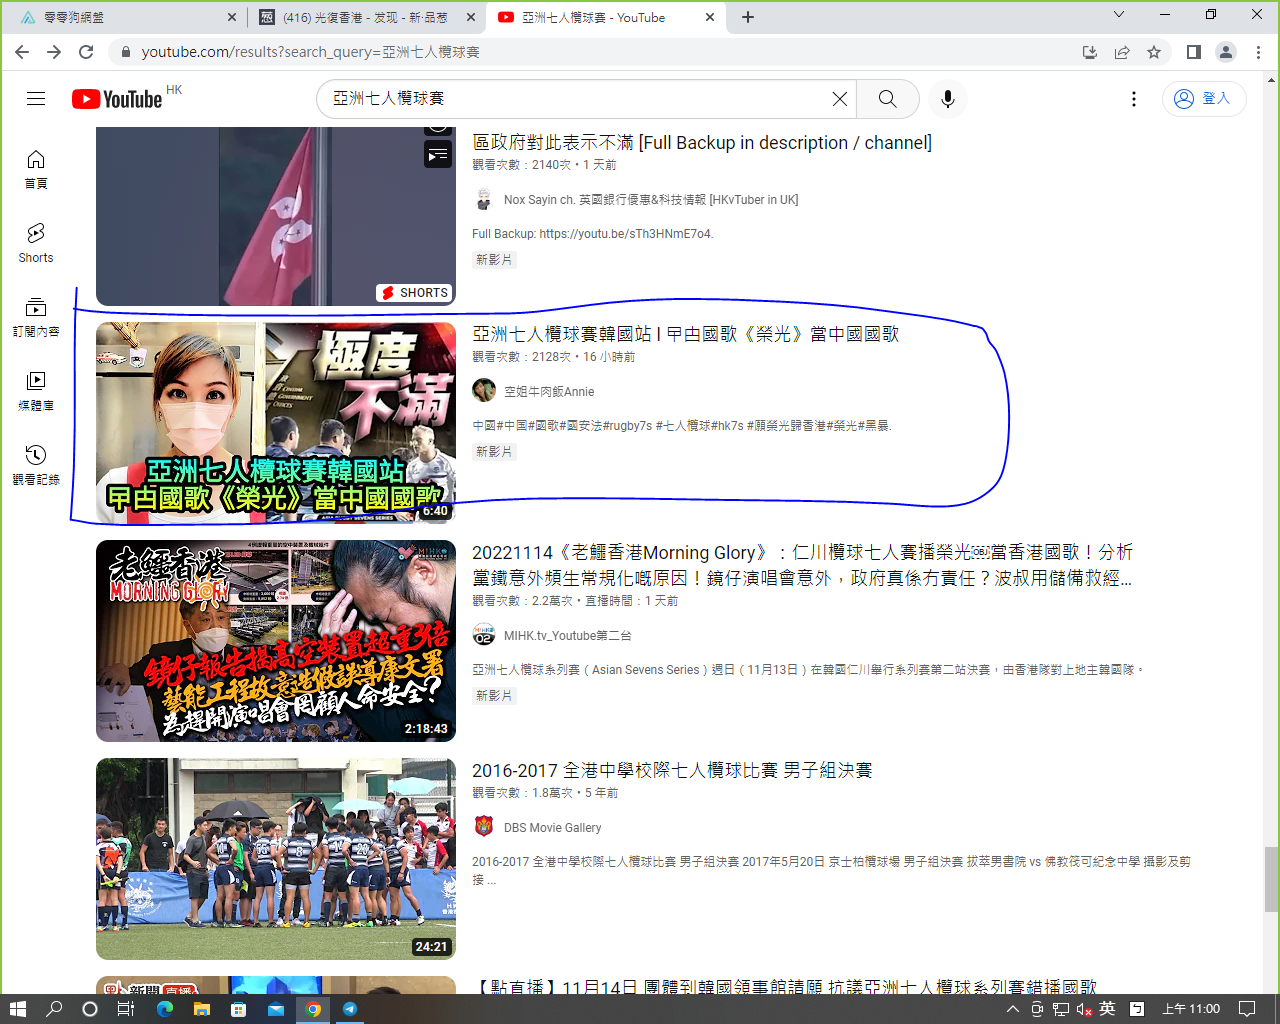Add the flag Shorts video to queue
The width and height of the screenshot is (1280, 1024).
tap(438, 154)
